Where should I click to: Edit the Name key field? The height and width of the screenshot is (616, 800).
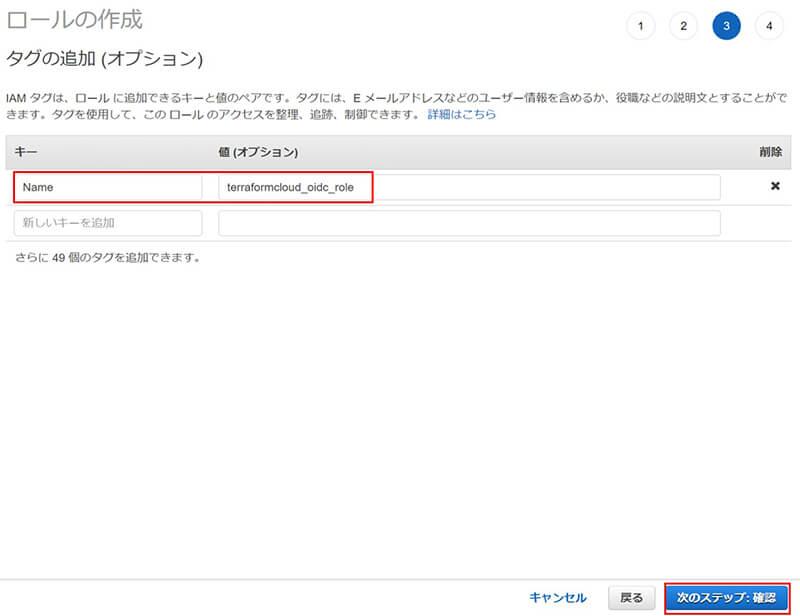[x=108, y=187]
